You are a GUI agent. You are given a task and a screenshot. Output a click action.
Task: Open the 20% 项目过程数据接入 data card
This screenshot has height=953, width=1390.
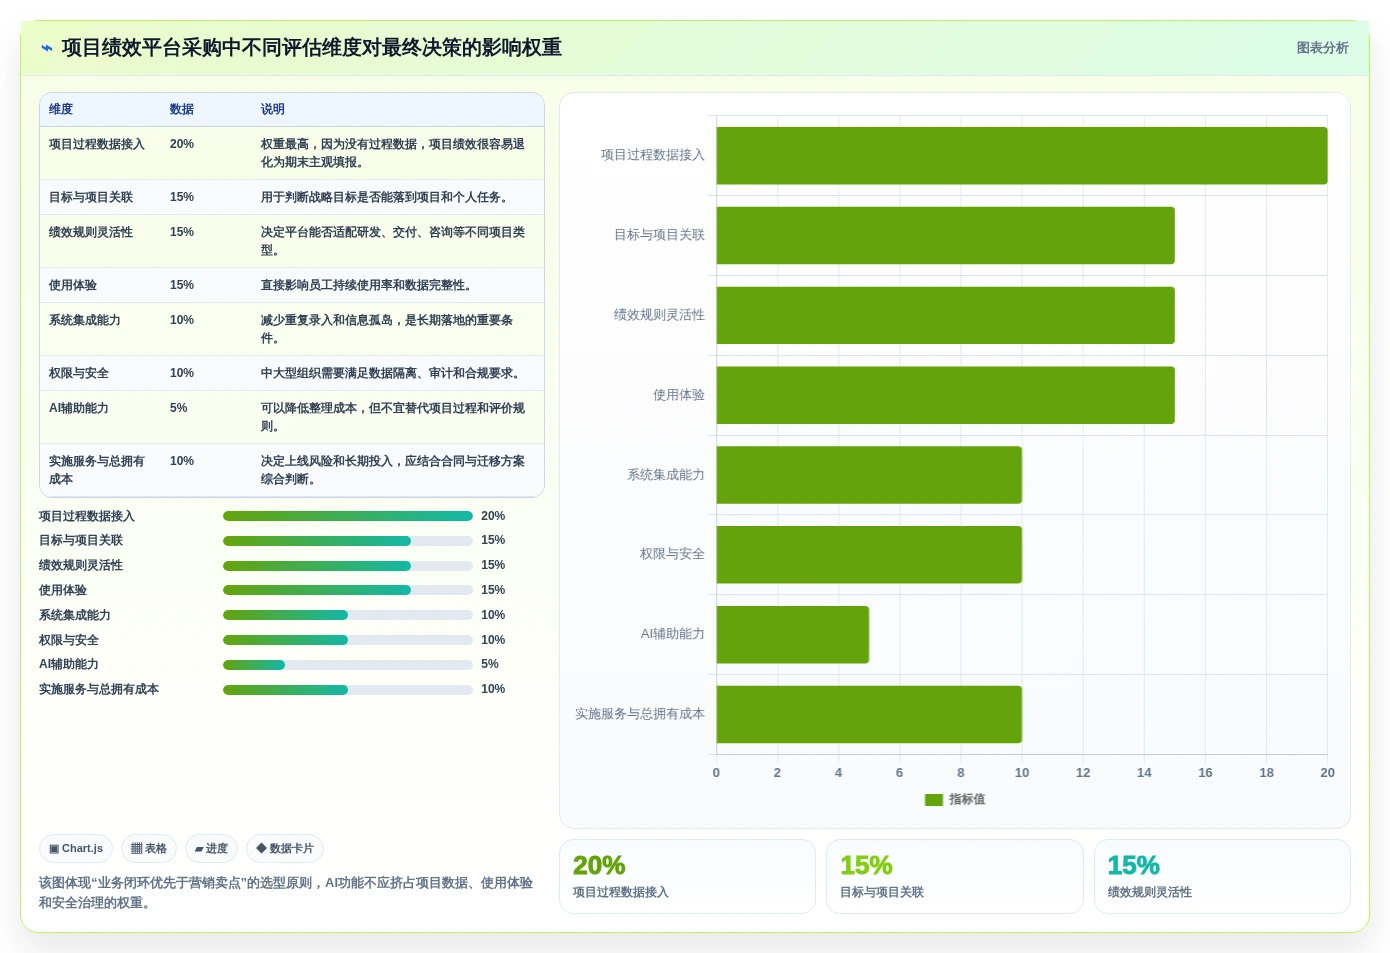[x=687, y=876]
